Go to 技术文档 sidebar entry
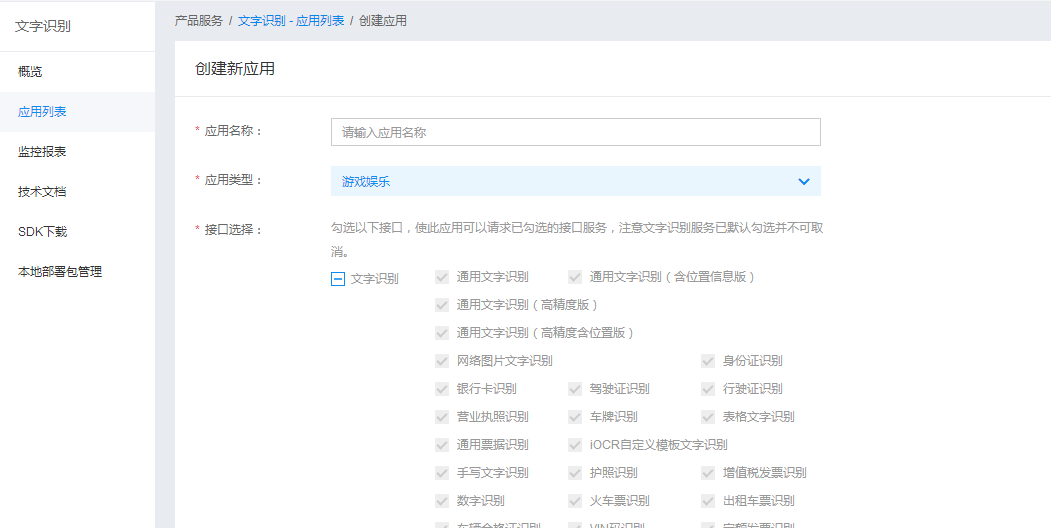1051x528 pixels. click(x=77, y=192)
